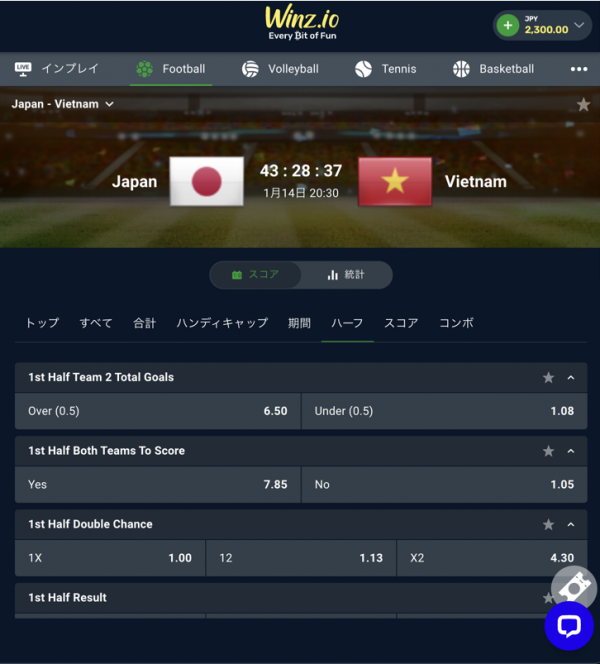The width and height of the screenshot is (600, 664).
Task: Favorite the Japan - Vietnam match star
Action: (x=583, y=104)
